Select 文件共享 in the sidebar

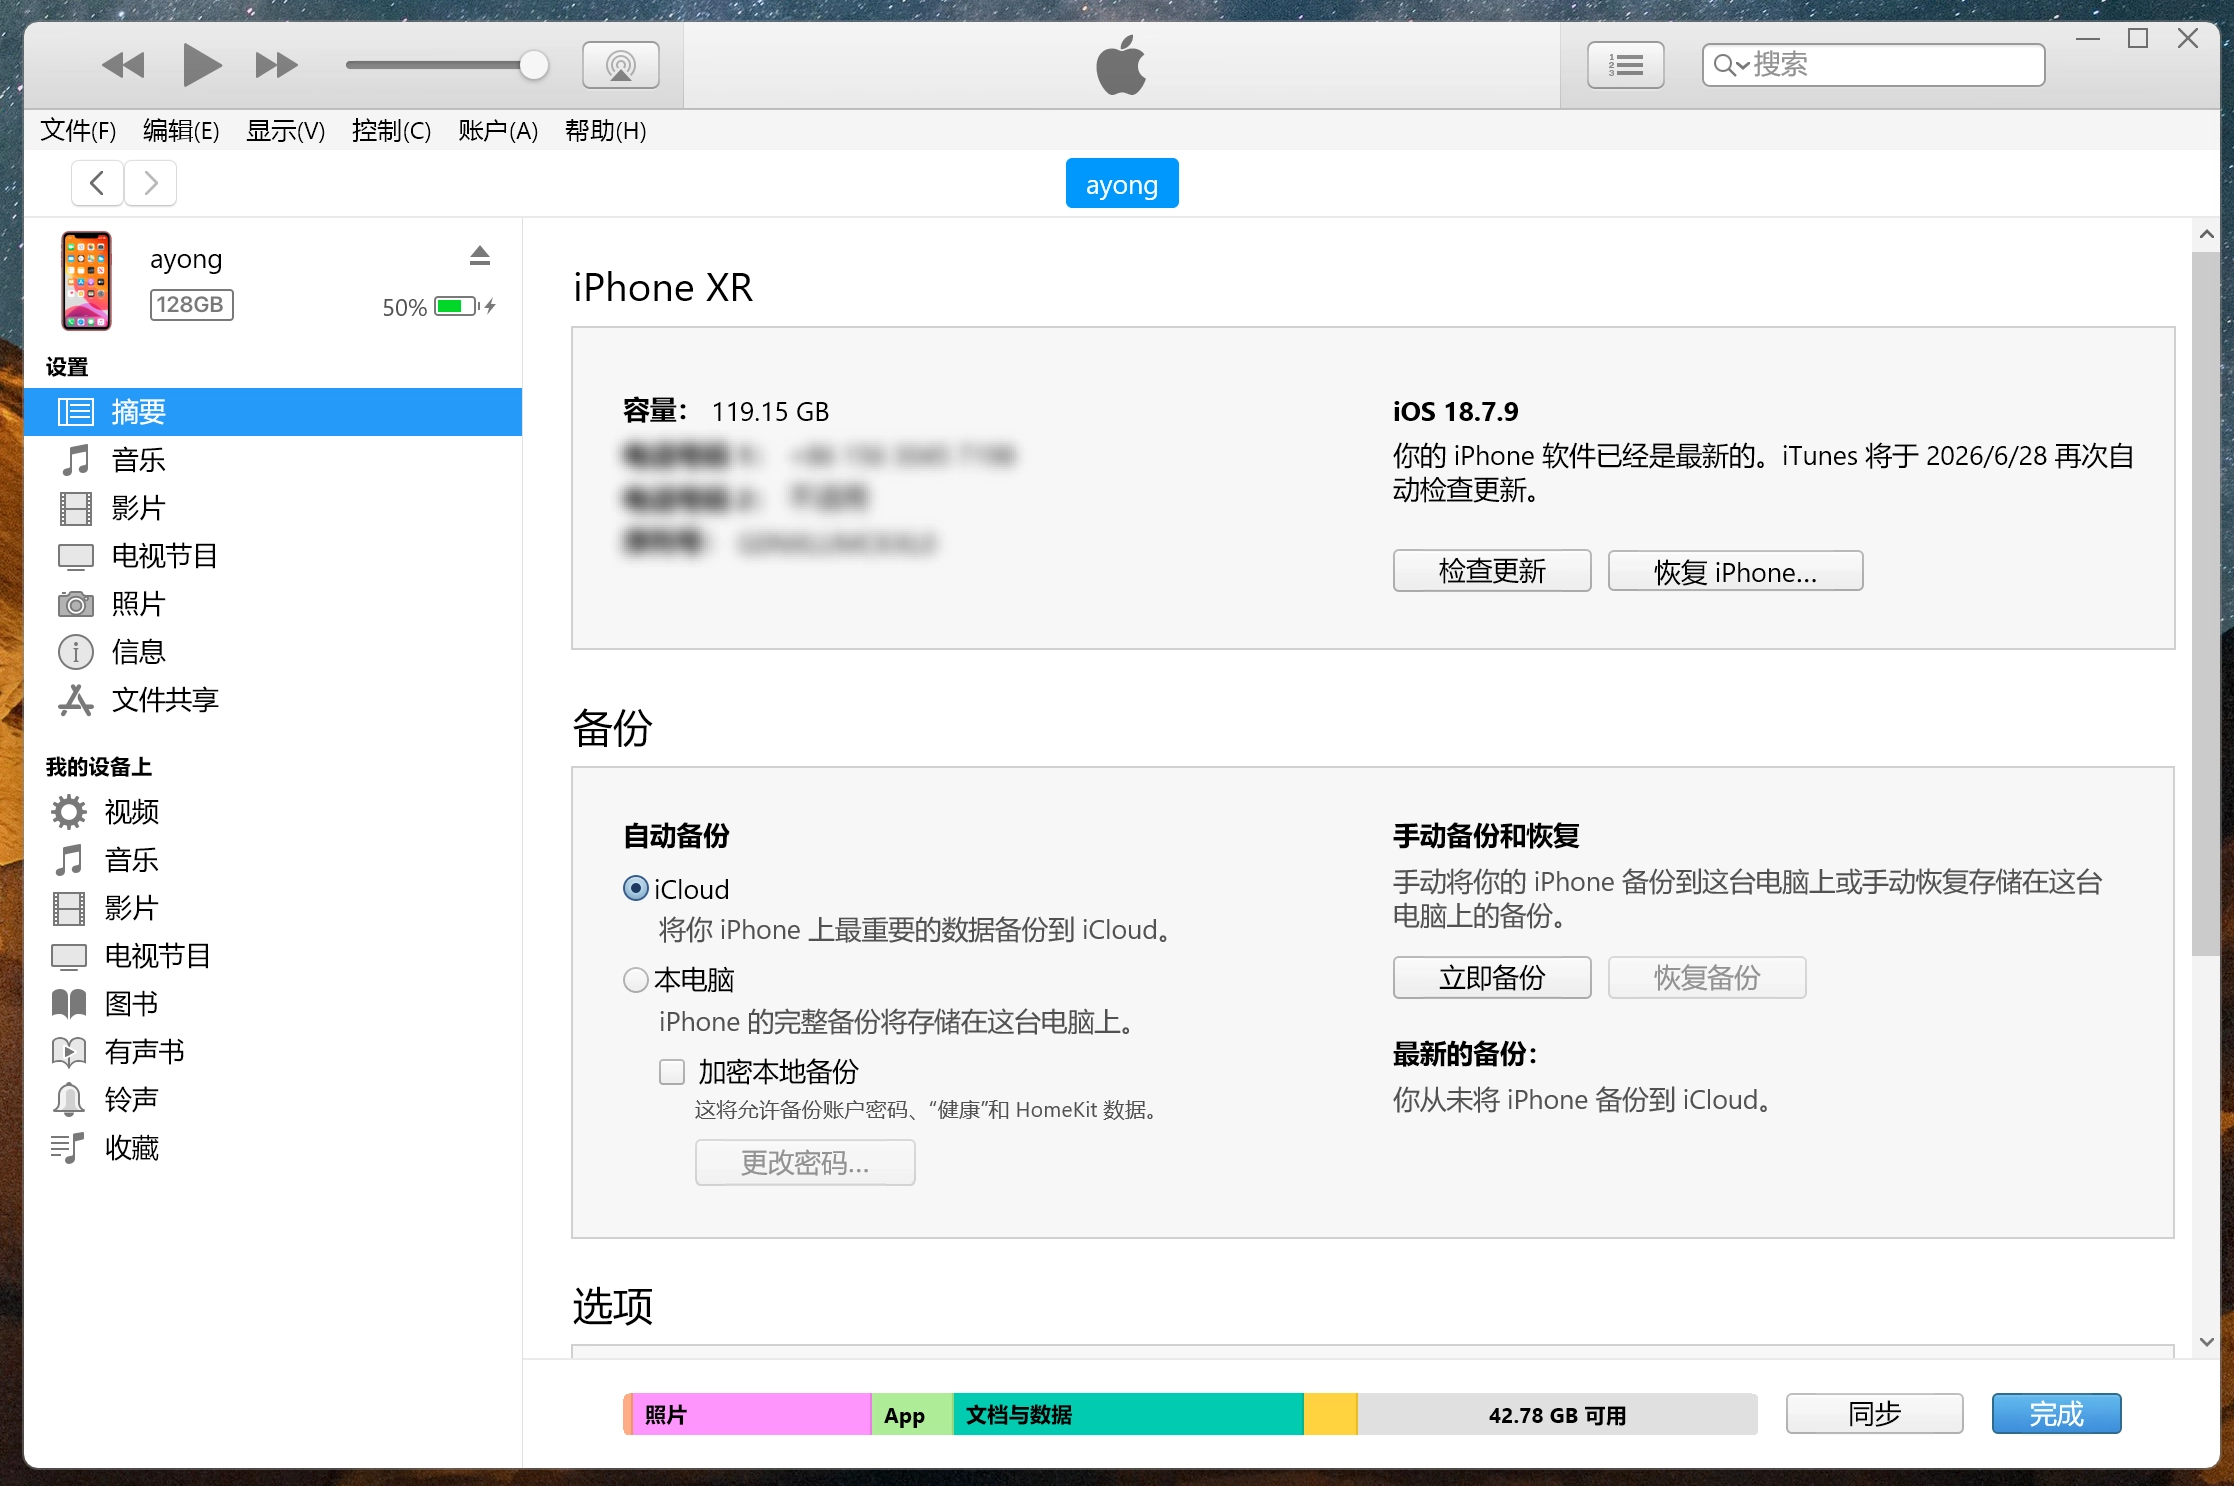pos(273,700)
